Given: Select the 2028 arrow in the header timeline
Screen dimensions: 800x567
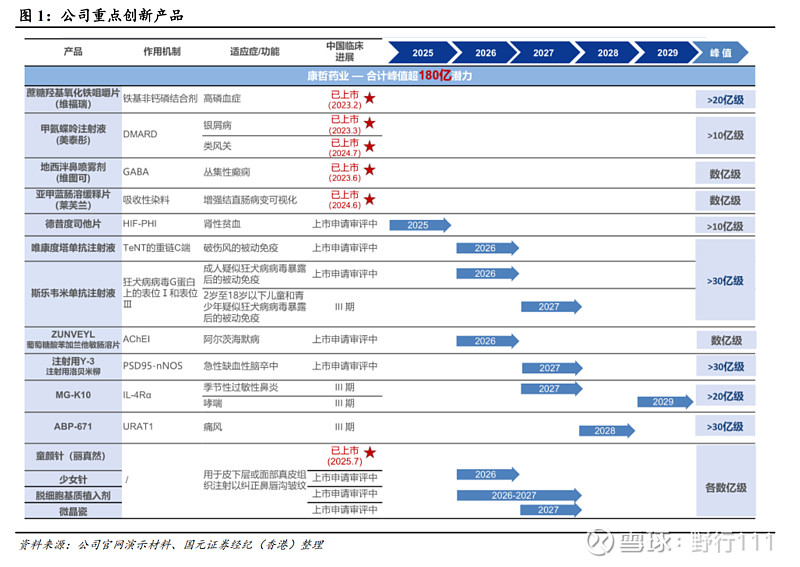Looking at the screenshot, I should [x=608, y=53].
